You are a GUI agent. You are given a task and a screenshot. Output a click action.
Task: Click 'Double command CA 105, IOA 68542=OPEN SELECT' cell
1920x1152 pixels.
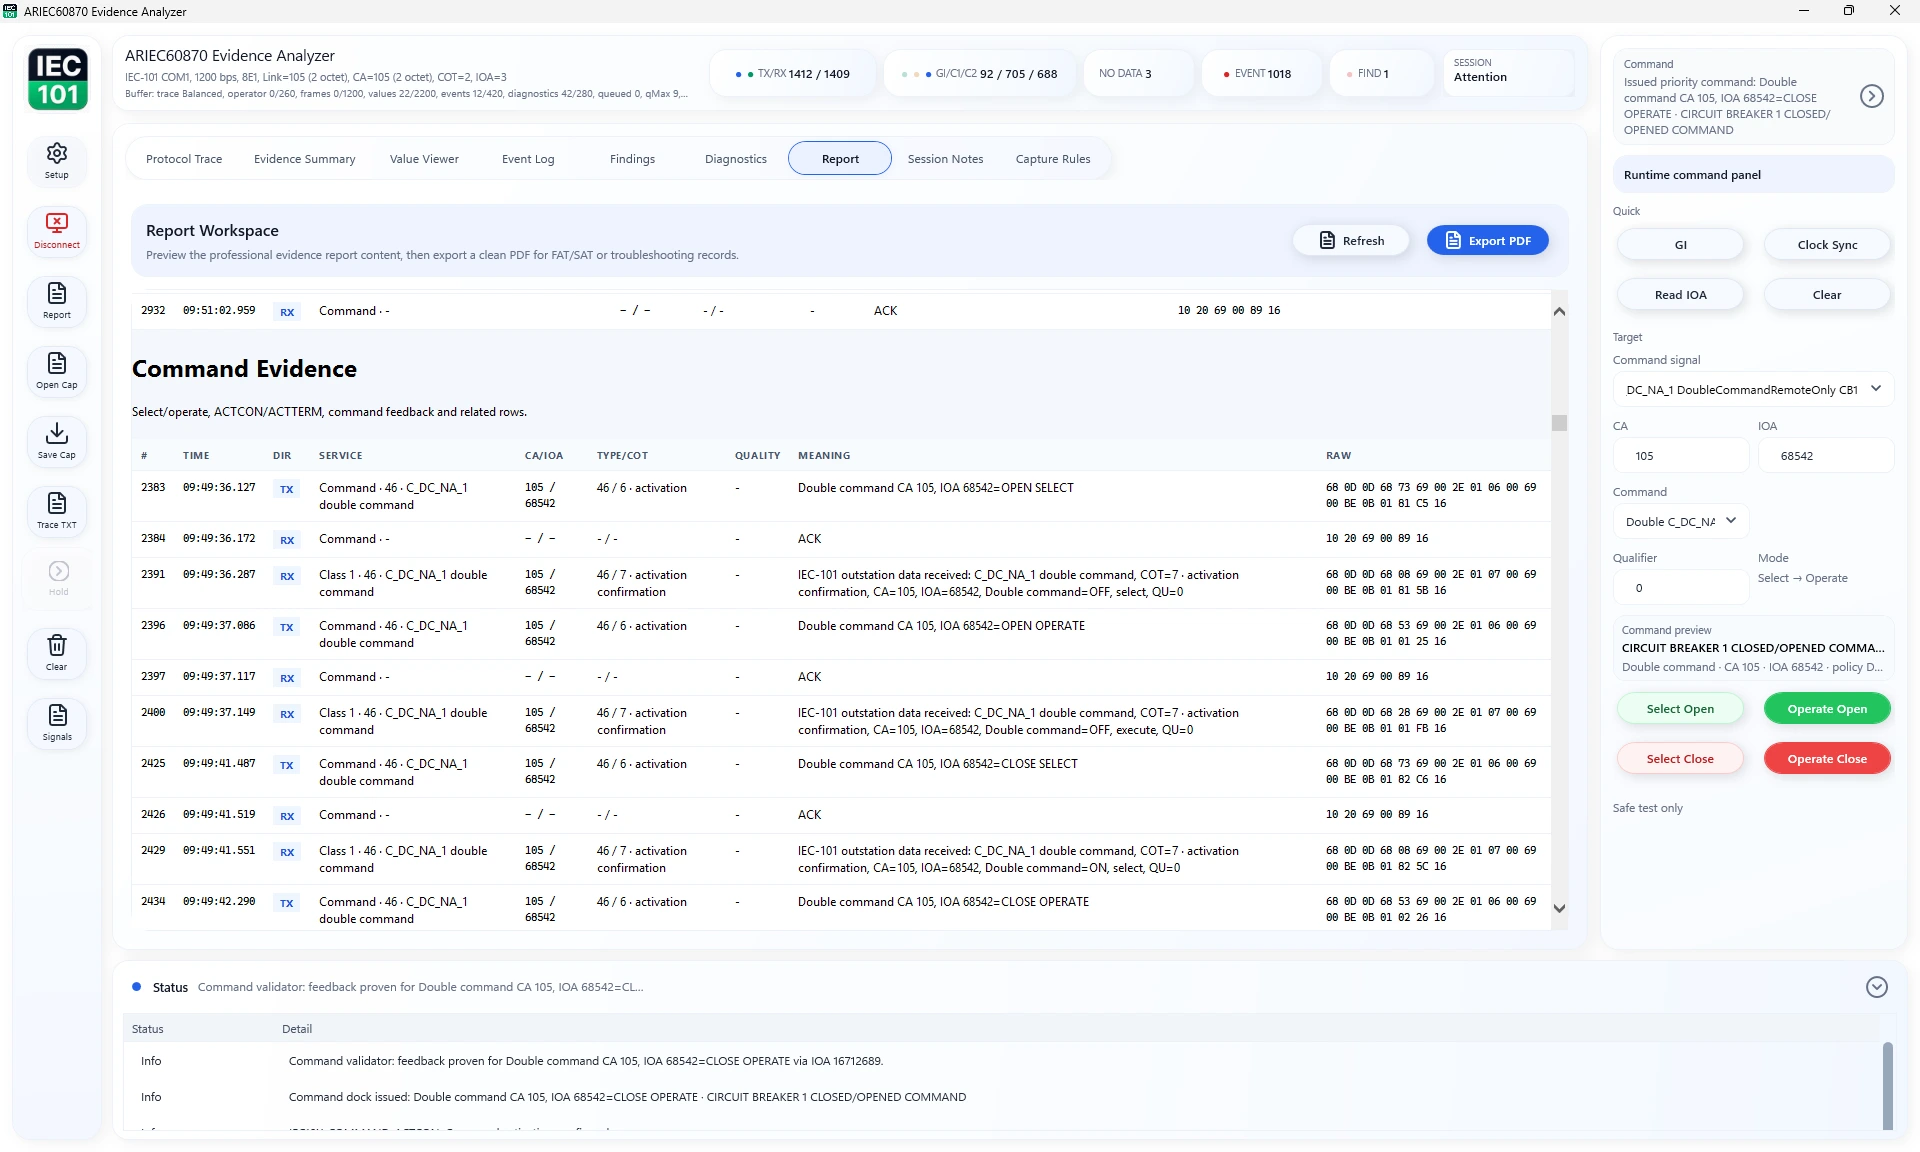point(935,488)
